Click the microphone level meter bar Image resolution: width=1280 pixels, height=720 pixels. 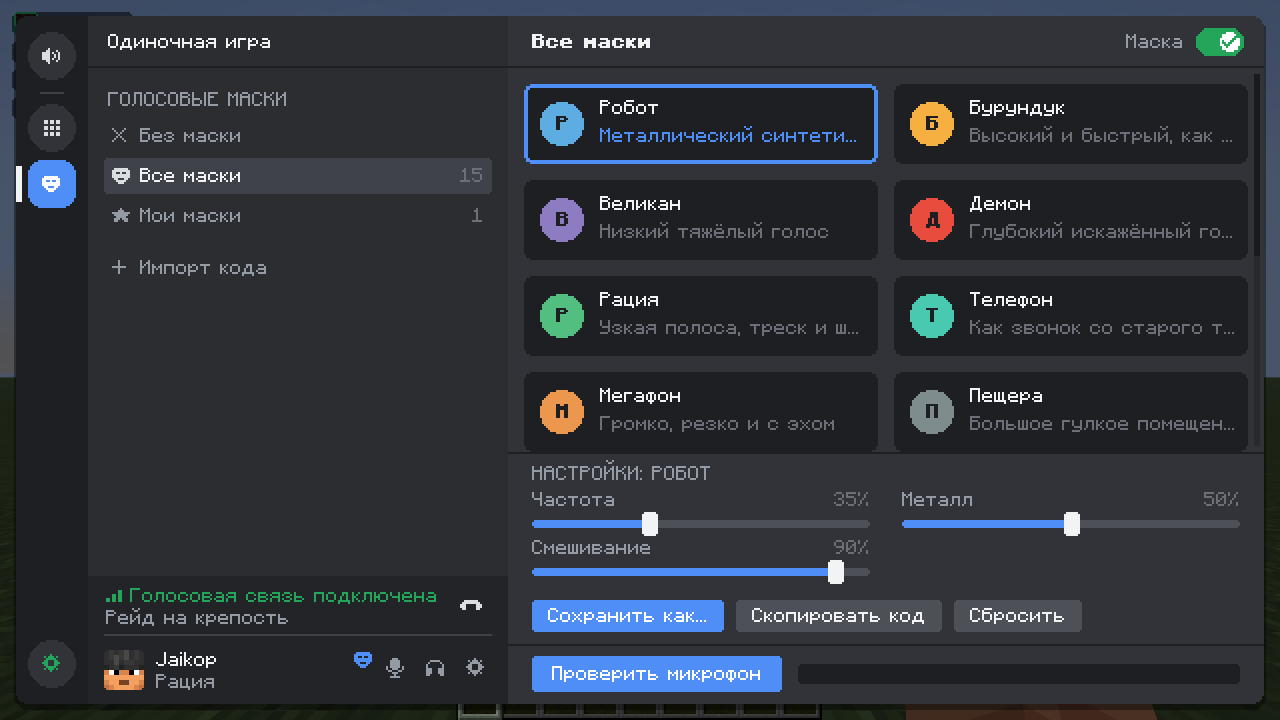point(1018,674)
